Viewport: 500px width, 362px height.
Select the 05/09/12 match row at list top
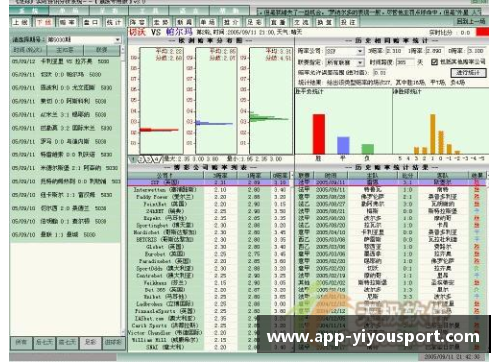(65, 61)
